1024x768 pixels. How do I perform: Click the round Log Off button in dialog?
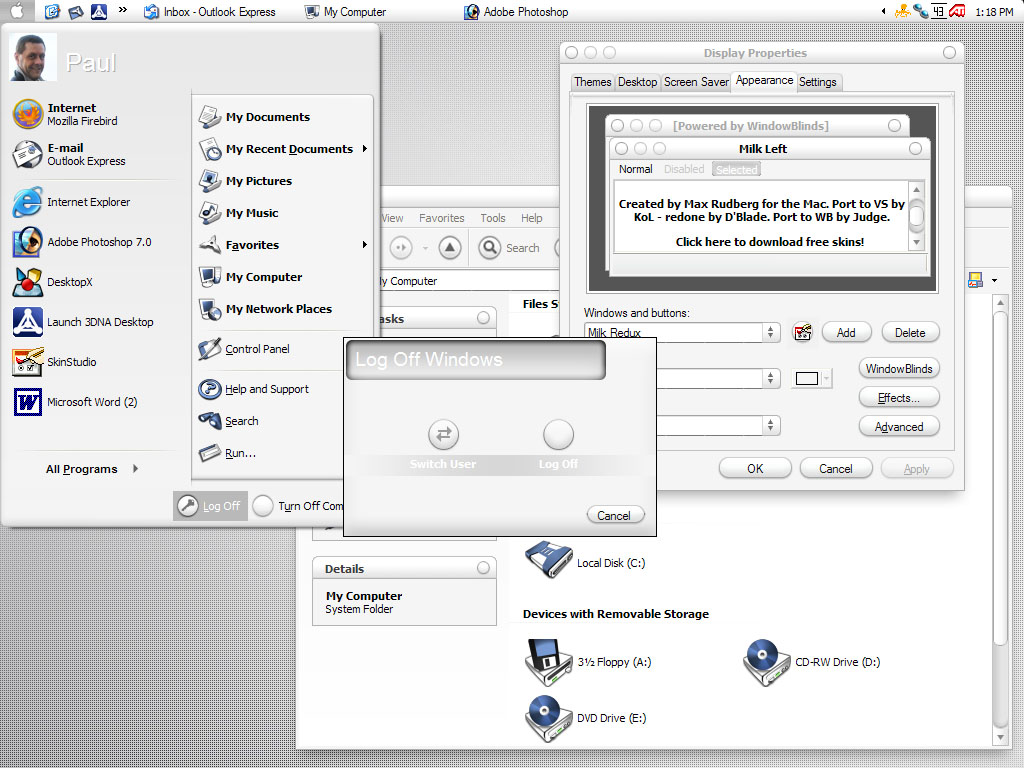coord(558,434)
